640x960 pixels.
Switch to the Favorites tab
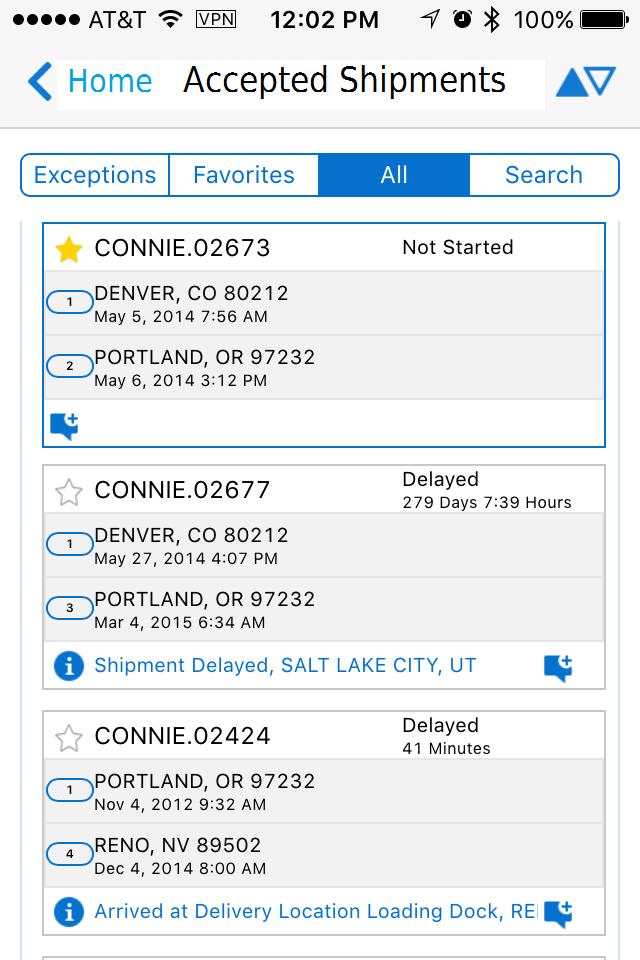point(243,174)
